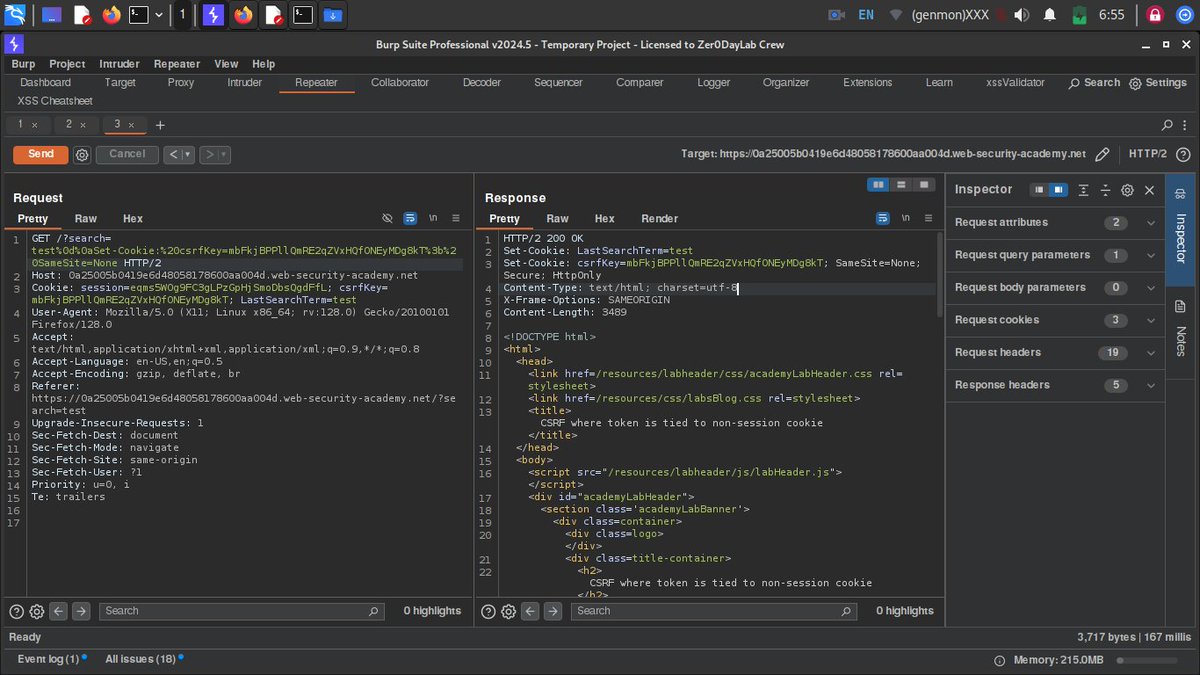Click Send button

(41, 154)
